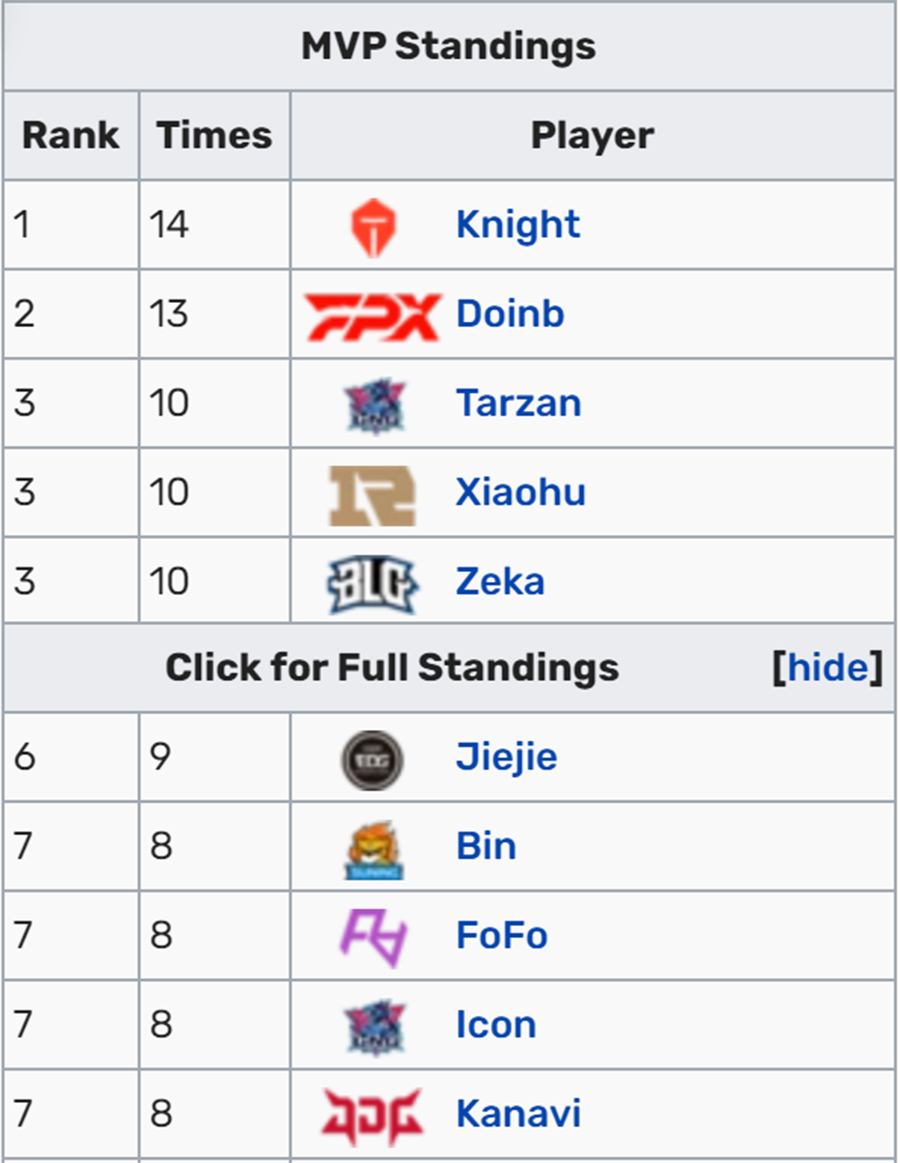Viewport: 900px width, 1163px height.
Task: Click the LNG logo next to Tarzan
Action: tap(375, 405)
